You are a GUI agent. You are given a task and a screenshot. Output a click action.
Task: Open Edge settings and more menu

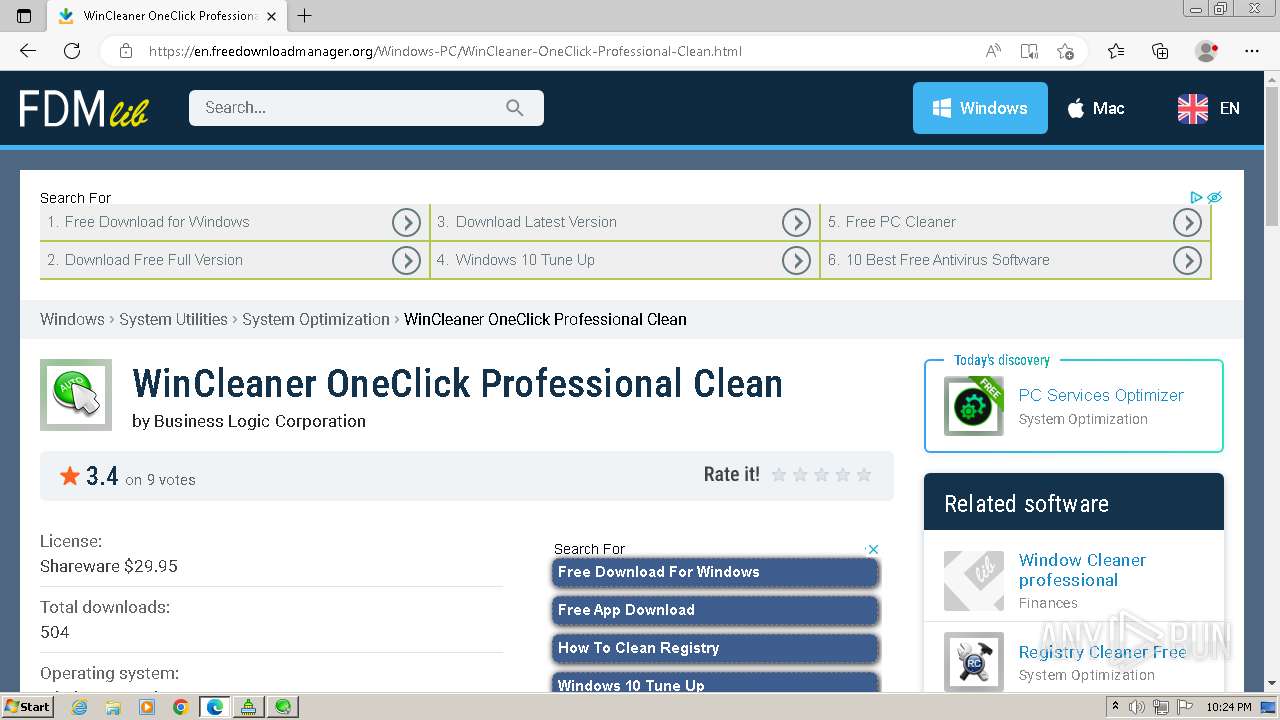coord(1252,51)
